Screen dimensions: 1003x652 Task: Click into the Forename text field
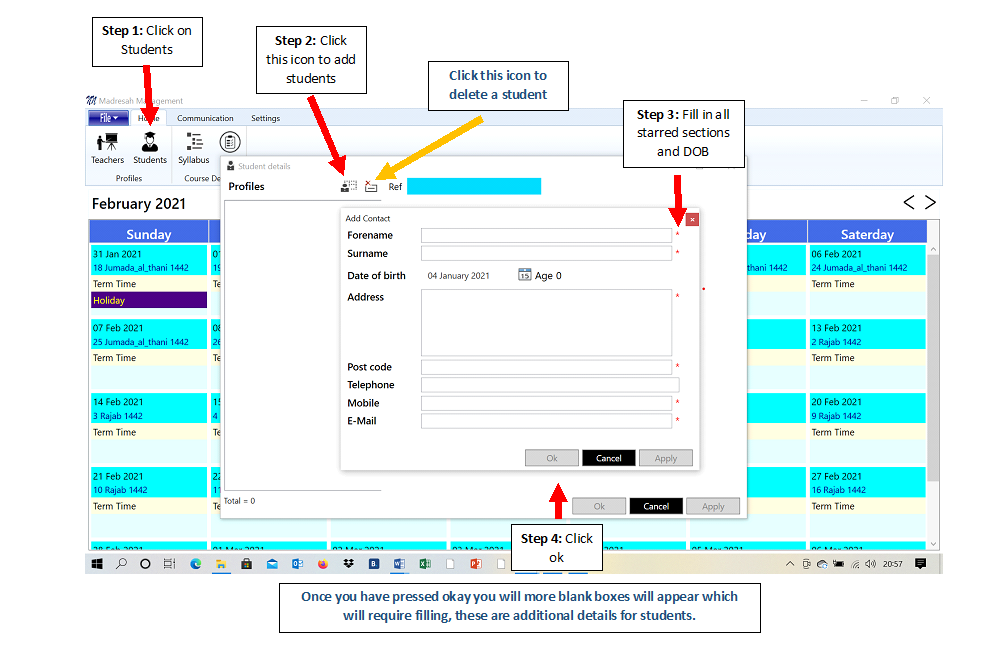pyautogui.click(x=546, y=235)
